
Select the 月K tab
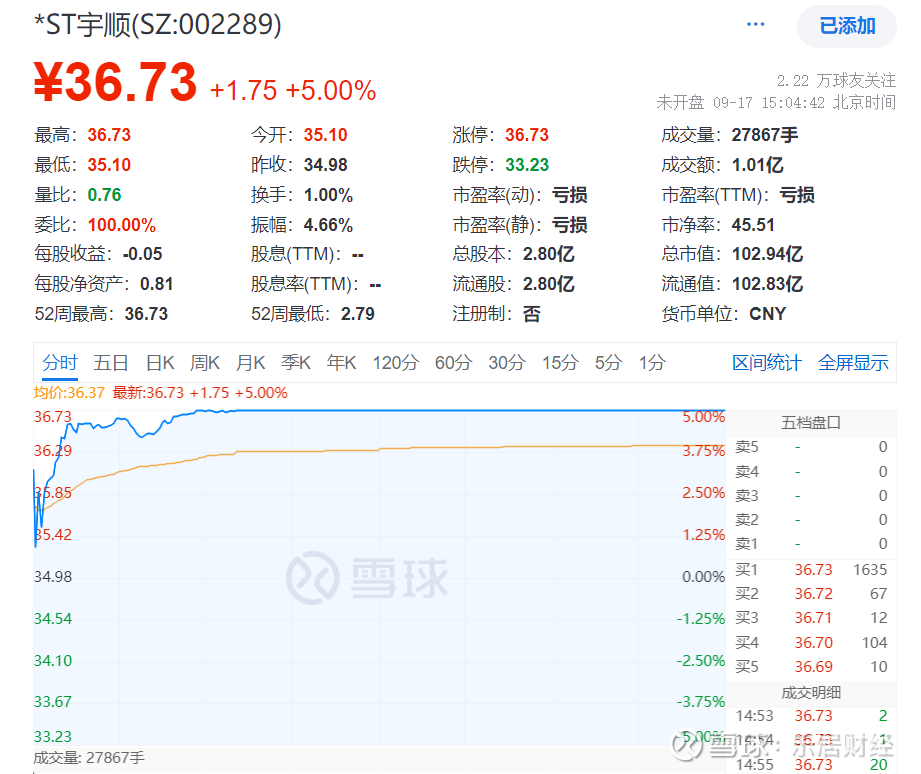point(251,362)
